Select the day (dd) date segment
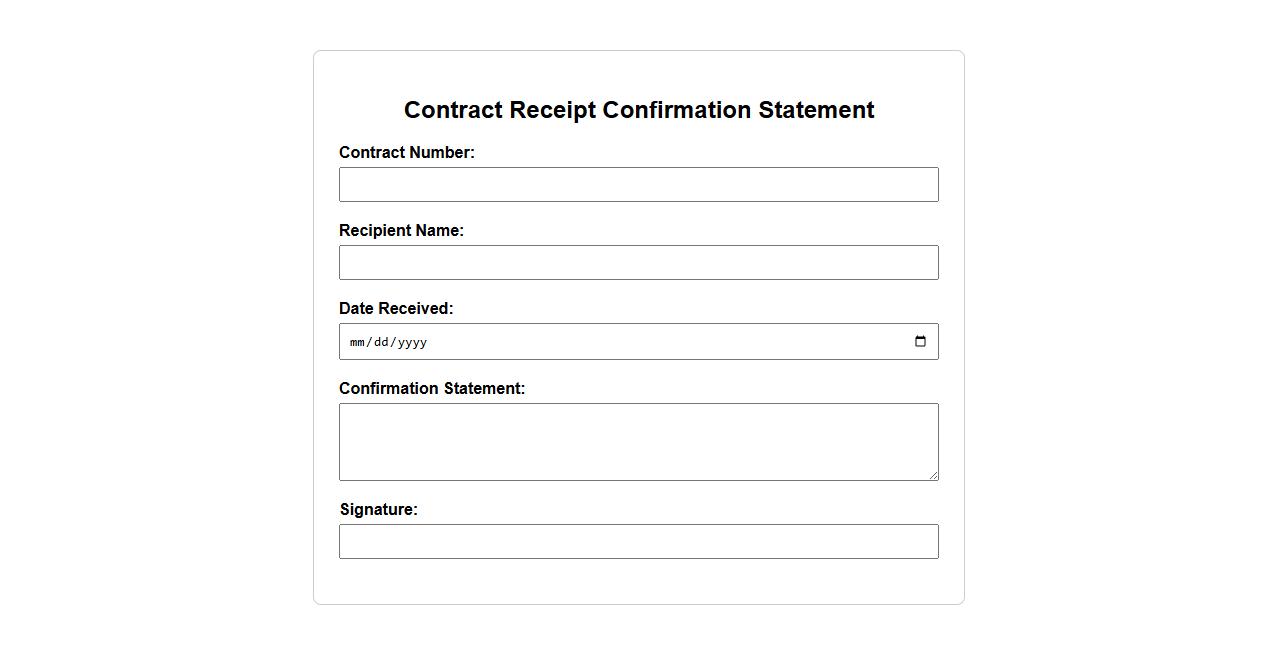Screen dimensions: 1278x650 click(x=380, y=342)
